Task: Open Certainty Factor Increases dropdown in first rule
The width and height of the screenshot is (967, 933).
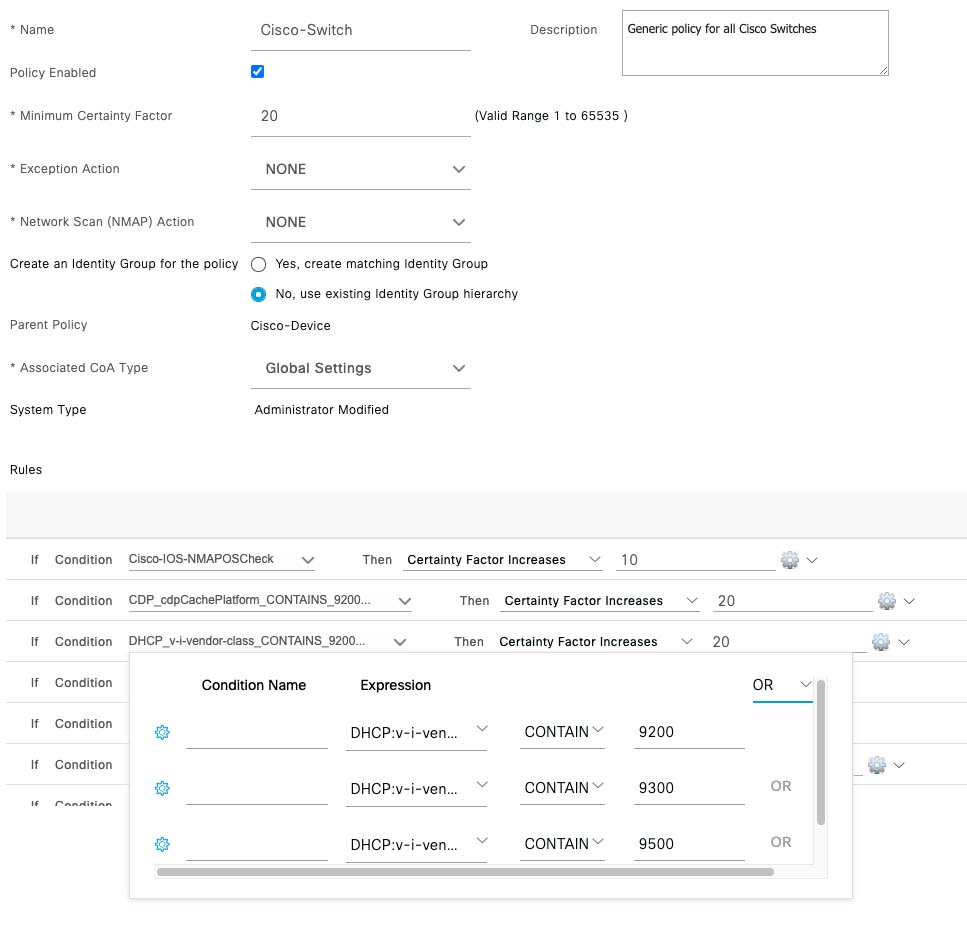Action: click(x=503, y=560)
